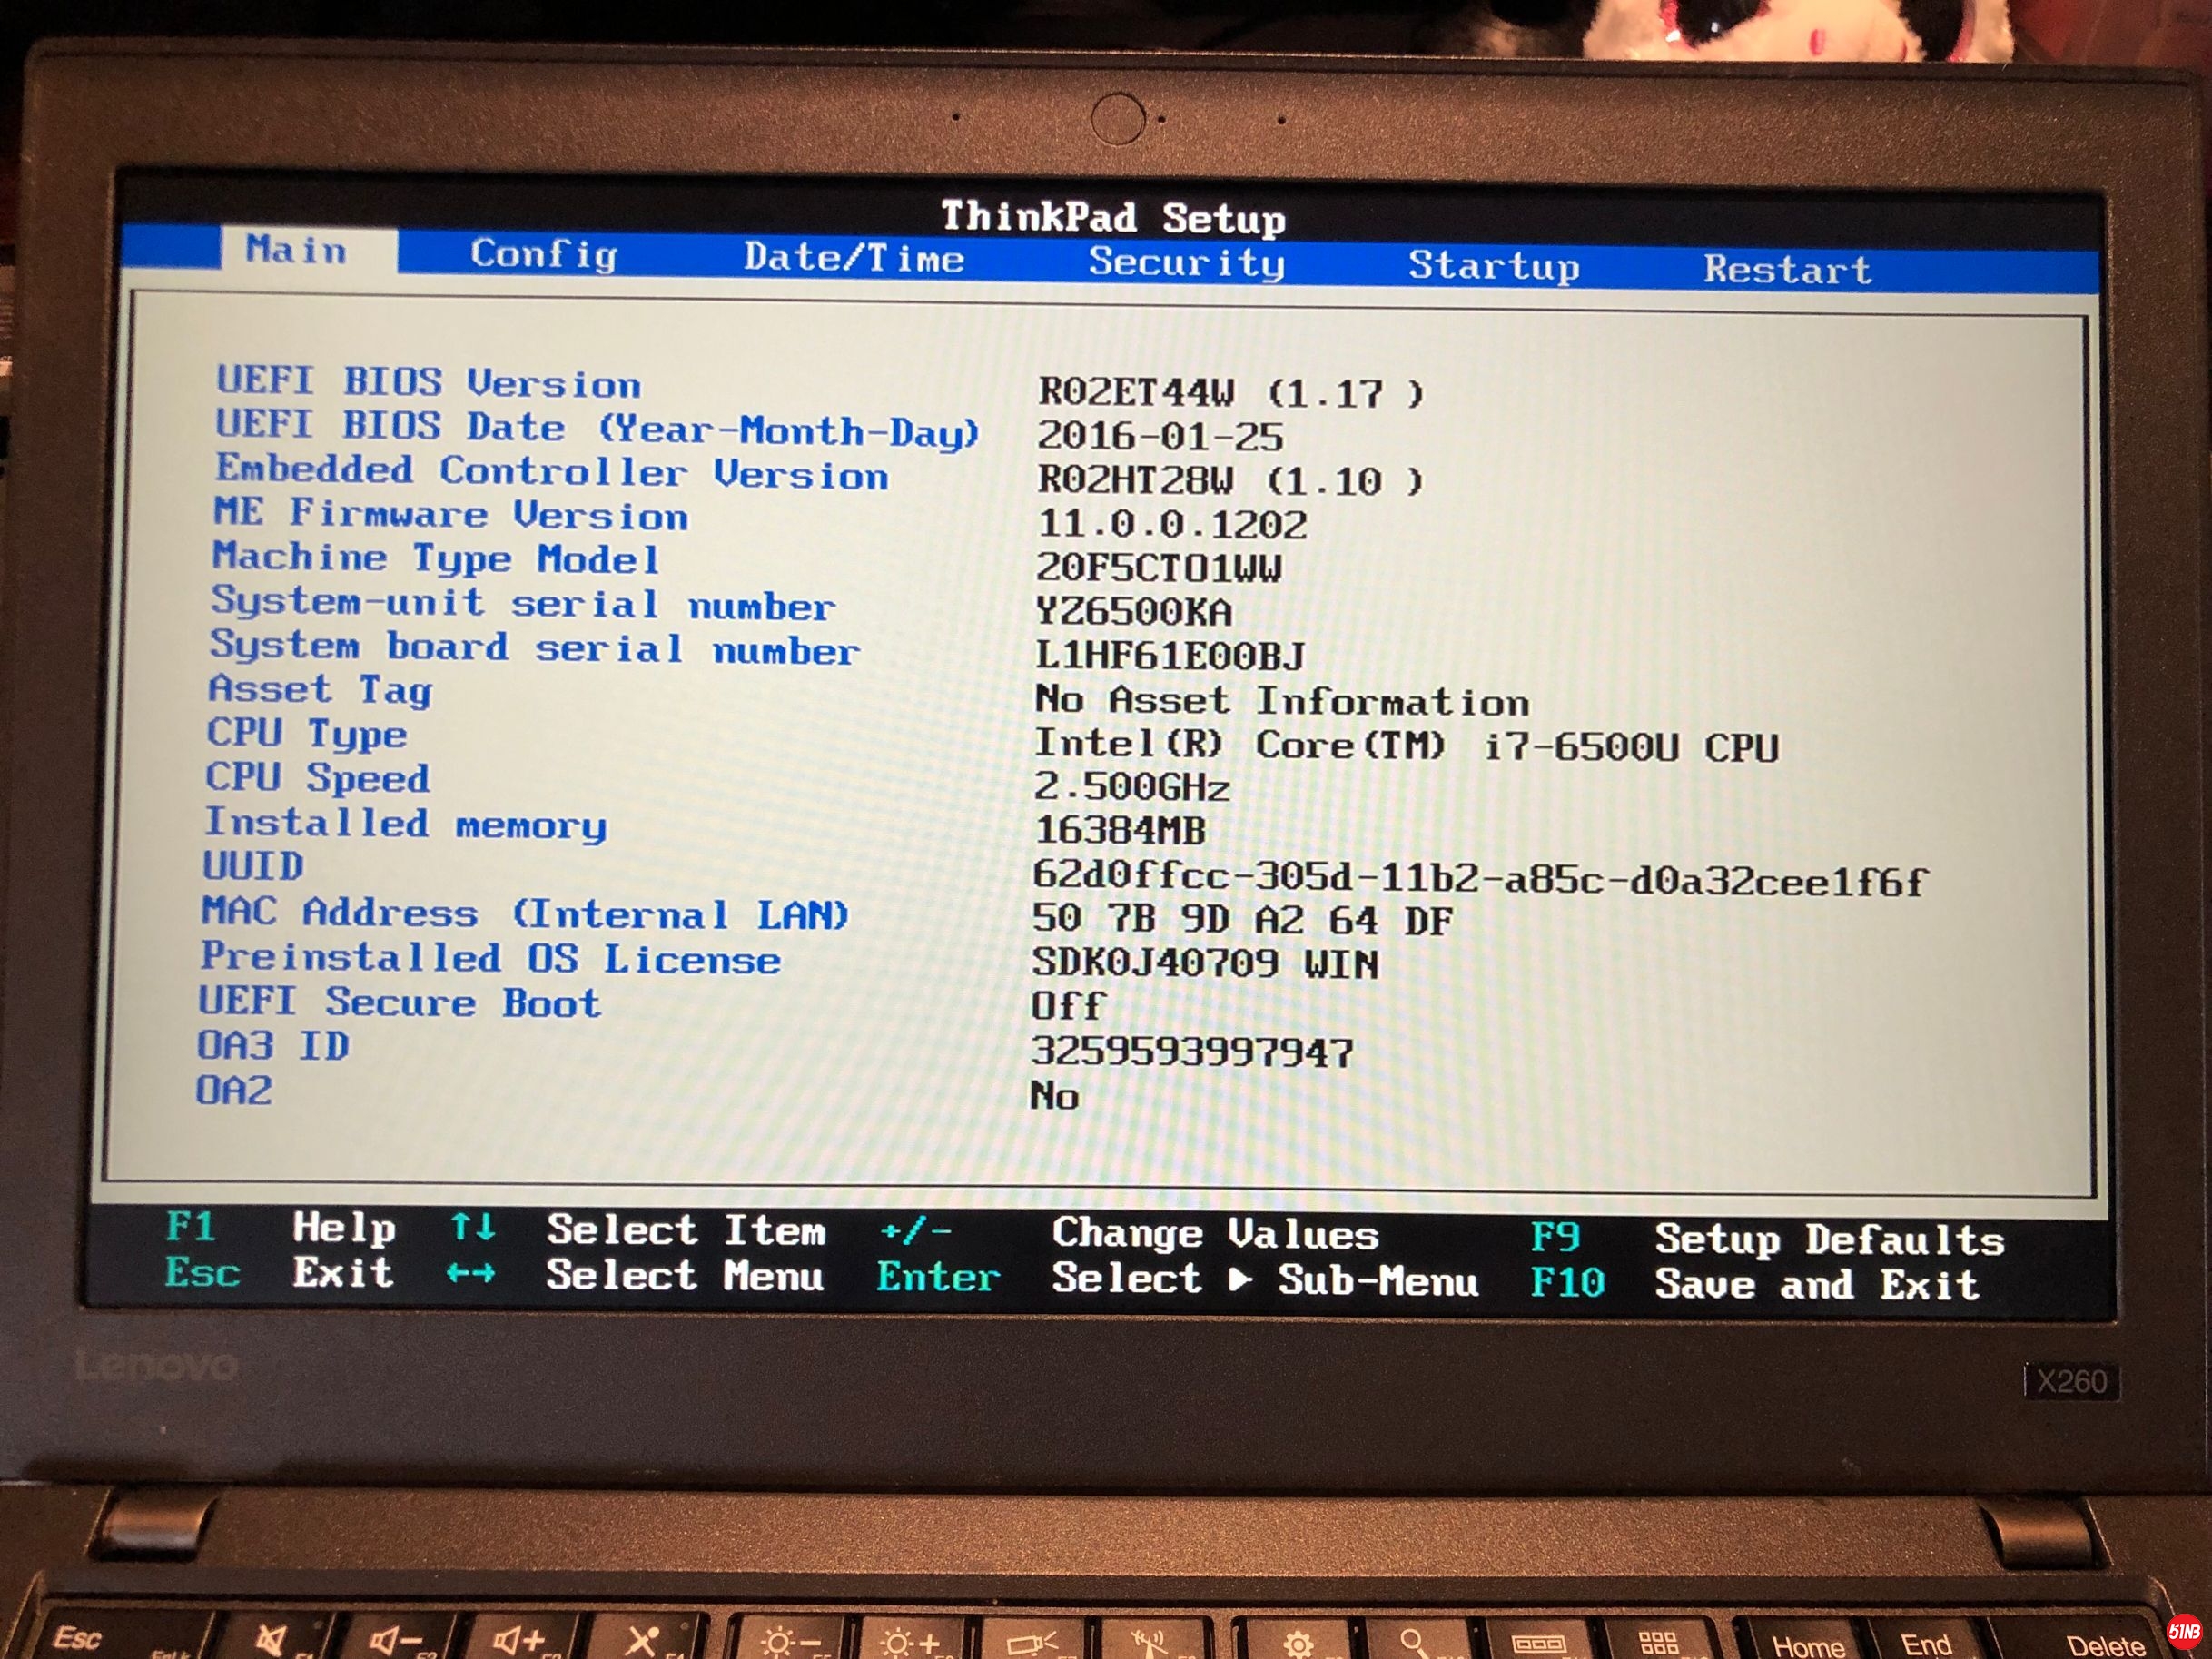
Task: Click the Esc Exit key label
Action: (202, 1272)
